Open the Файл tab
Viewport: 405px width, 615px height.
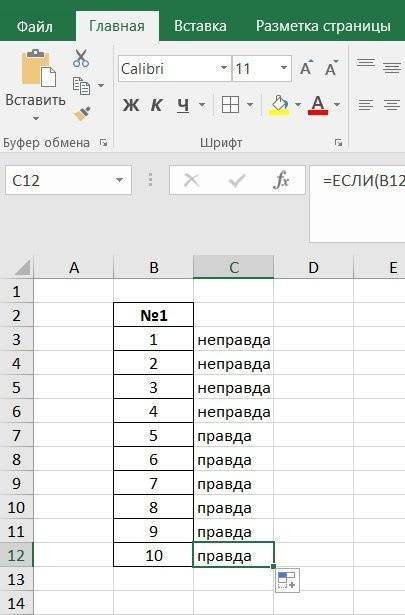tap(35, 26)
